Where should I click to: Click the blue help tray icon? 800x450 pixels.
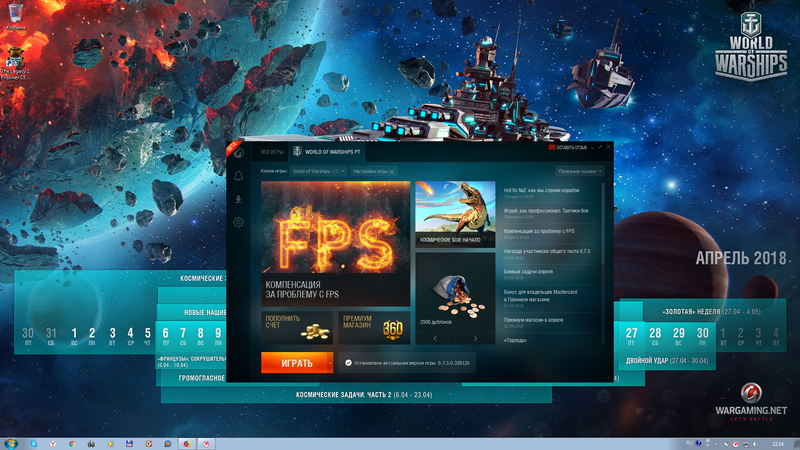(698, 443)
